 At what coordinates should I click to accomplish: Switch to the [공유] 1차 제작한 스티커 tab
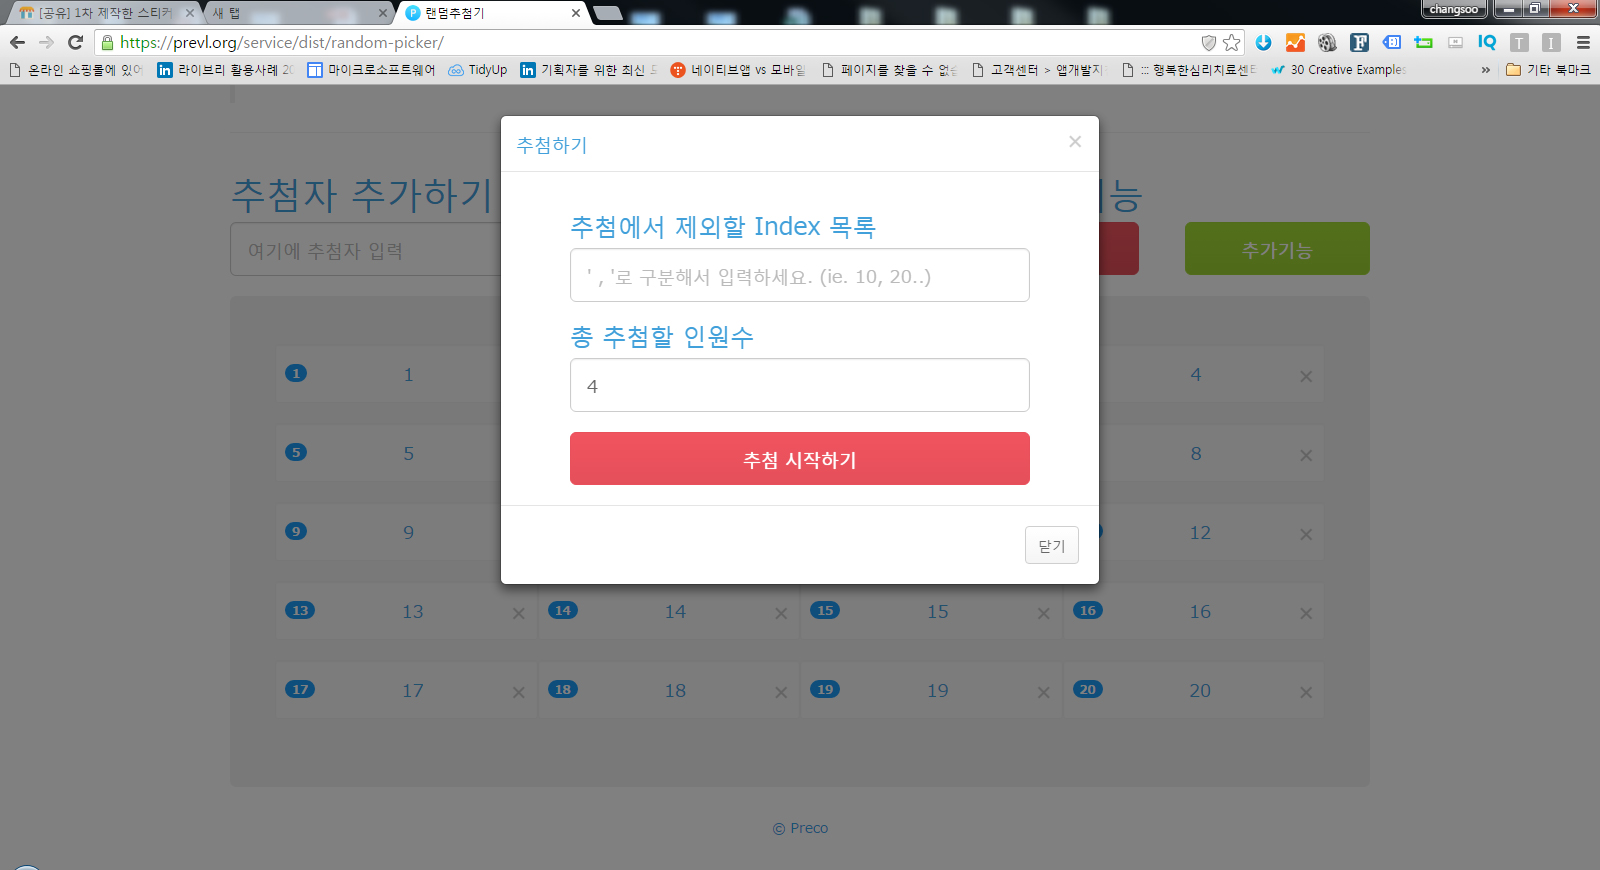pos(100,13)
